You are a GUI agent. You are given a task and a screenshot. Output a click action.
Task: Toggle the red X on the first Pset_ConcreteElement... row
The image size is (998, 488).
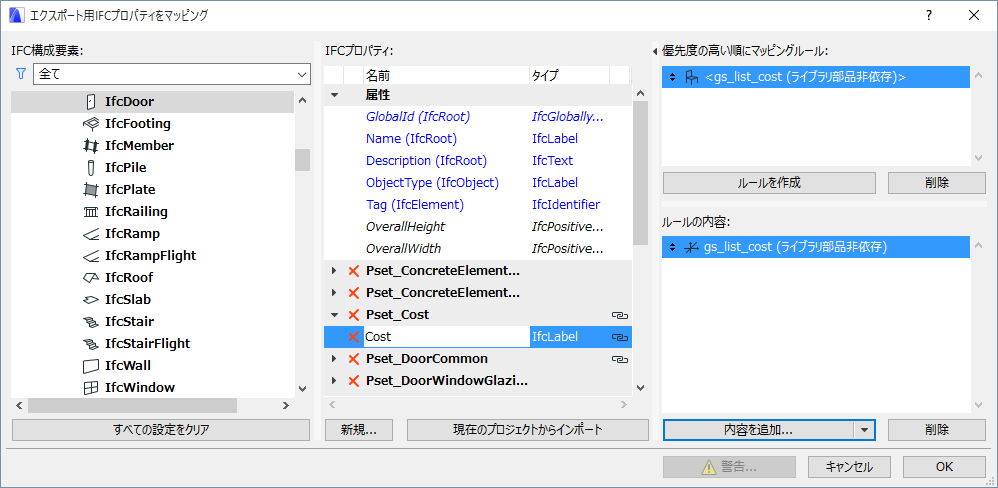(354, 271)
